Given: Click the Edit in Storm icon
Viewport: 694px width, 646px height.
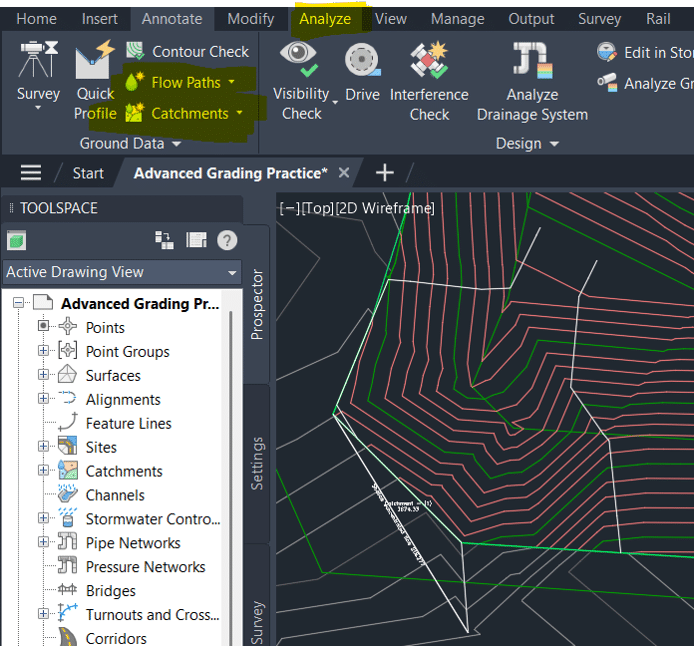Looking at the screenshot, I should pyautogui.click(x=606, y=52).
